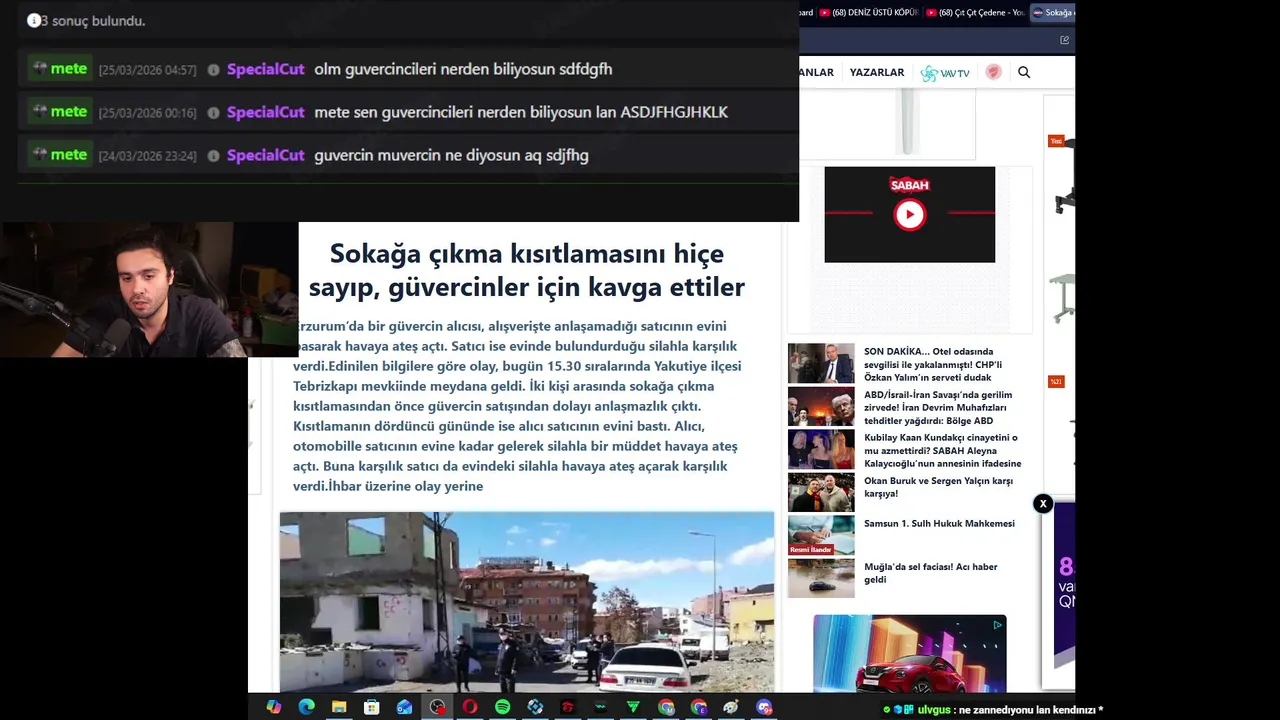Open Paint palette icon in taskbar
The image size is (1280, 720).
[731, 707]
